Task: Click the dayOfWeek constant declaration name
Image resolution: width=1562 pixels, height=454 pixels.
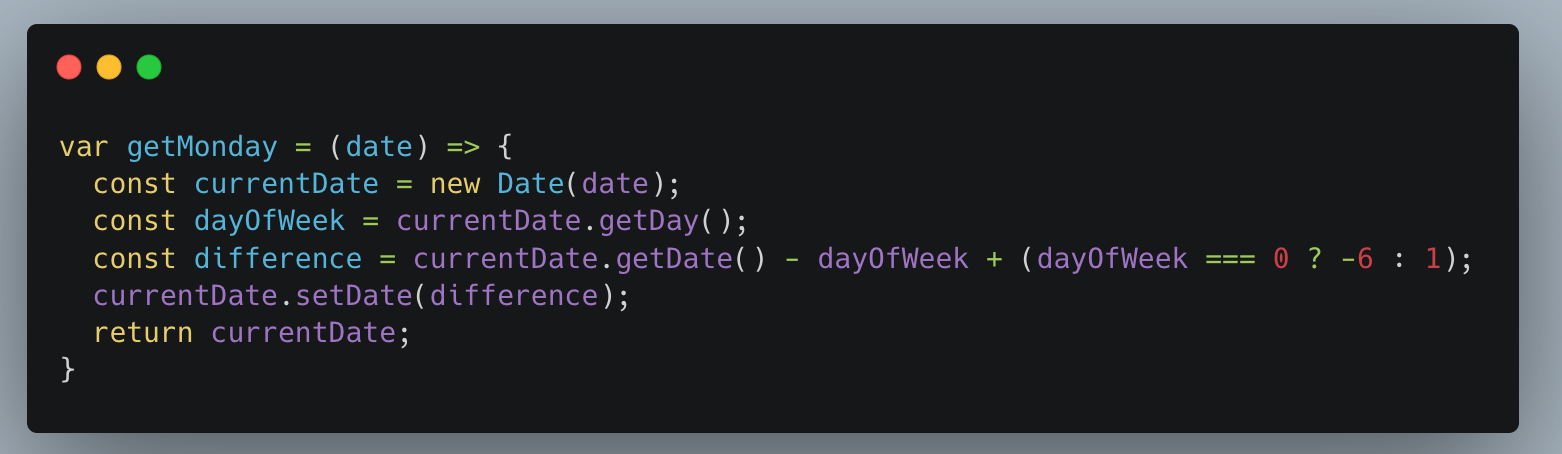Action: [269, 221]
